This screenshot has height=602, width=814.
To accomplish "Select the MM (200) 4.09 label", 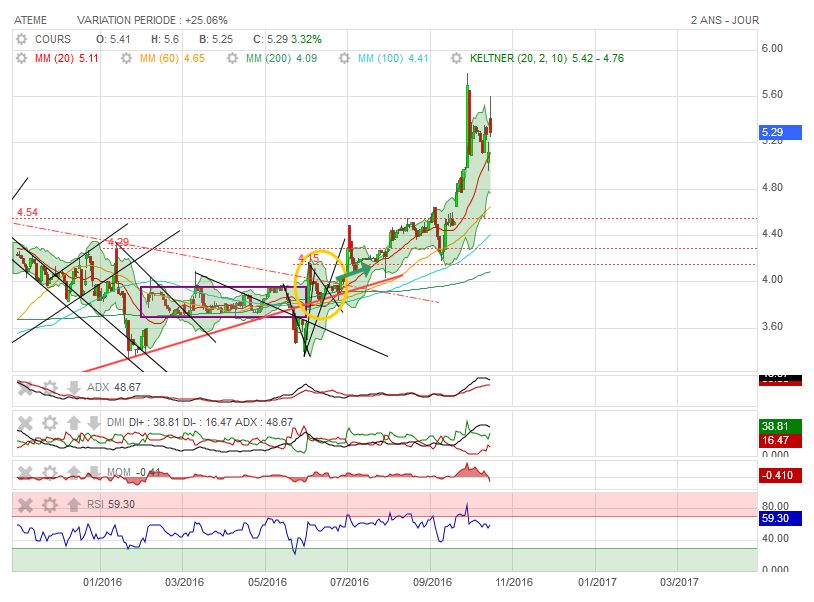I will point(281,58).
